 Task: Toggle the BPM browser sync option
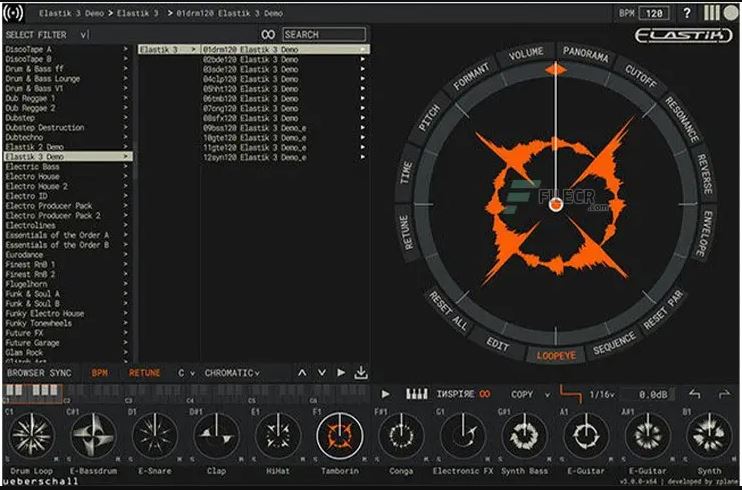(99, 373)
